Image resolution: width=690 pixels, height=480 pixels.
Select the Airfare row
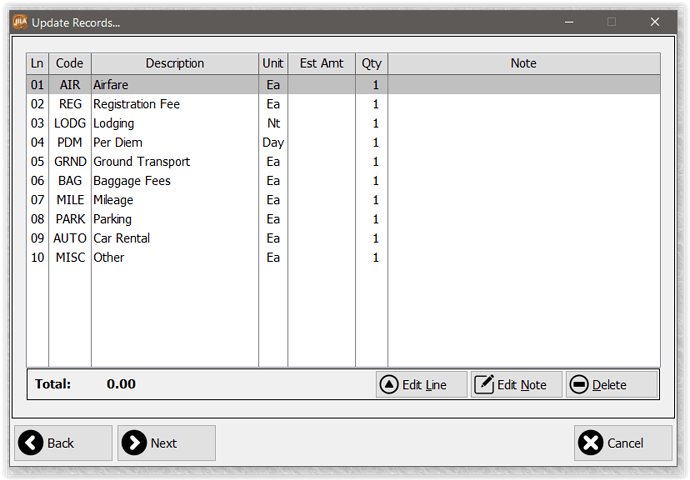point(343,84)
